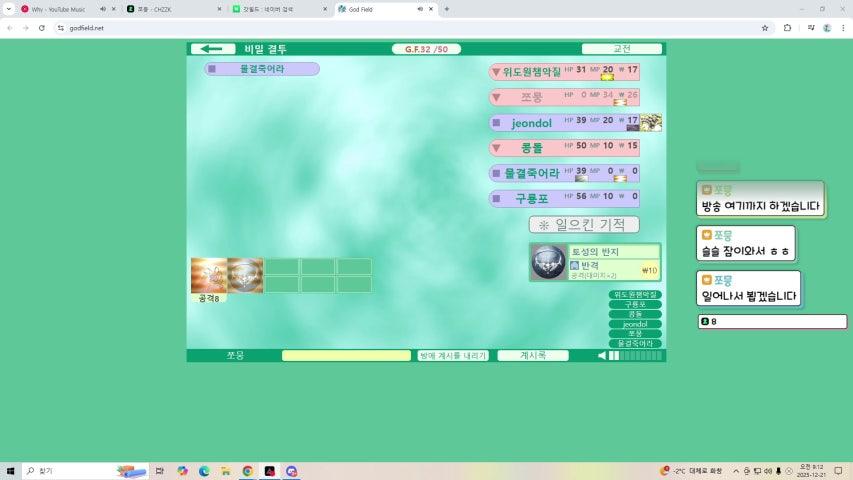Mute the Why - YouTube Music tab audio
Screen dimensions: 853x480
(x=103, y=9)
